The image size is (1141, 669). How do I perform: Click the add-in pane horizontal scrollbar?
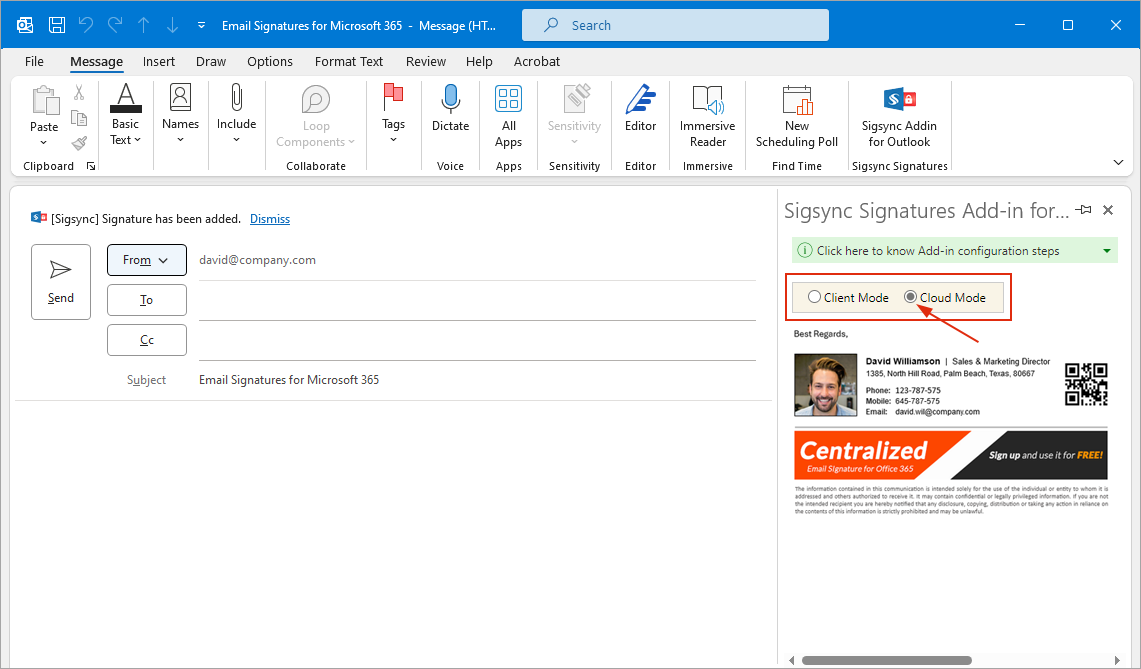[885, 660]
